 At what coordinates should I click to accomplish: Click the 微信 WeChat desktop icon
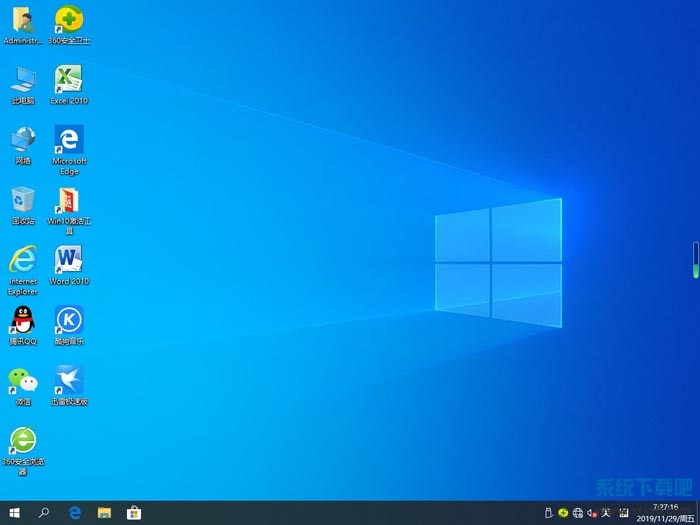click(22, 380)
